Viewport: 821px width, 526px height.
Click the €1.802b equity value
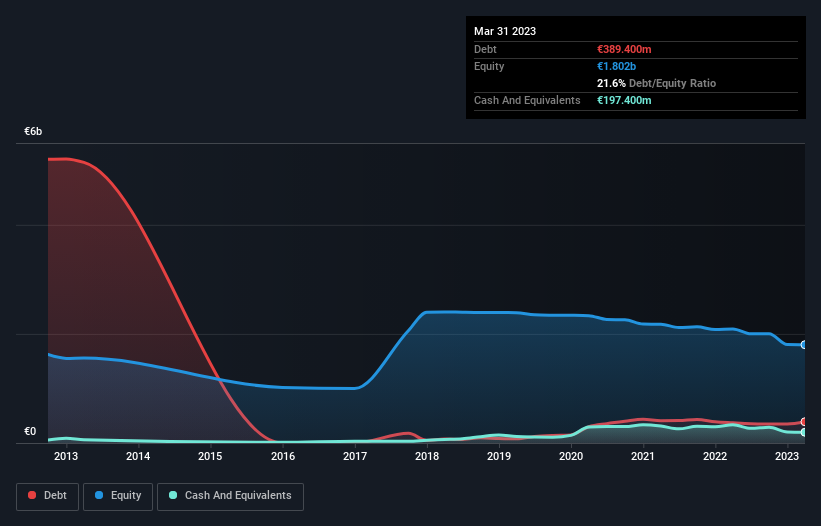click(x=616, y=66)
